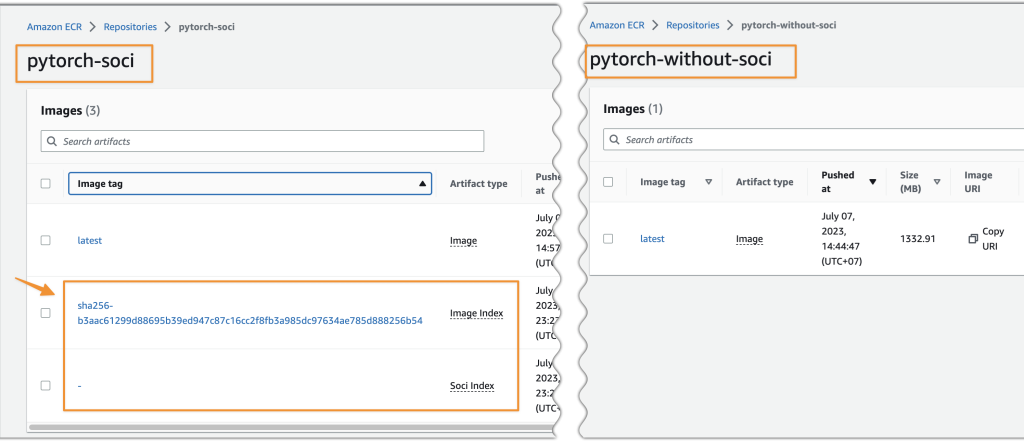Click Copy URI for the latest image
This screenshot has height=441, width=1024.
[x=992, y=239]
